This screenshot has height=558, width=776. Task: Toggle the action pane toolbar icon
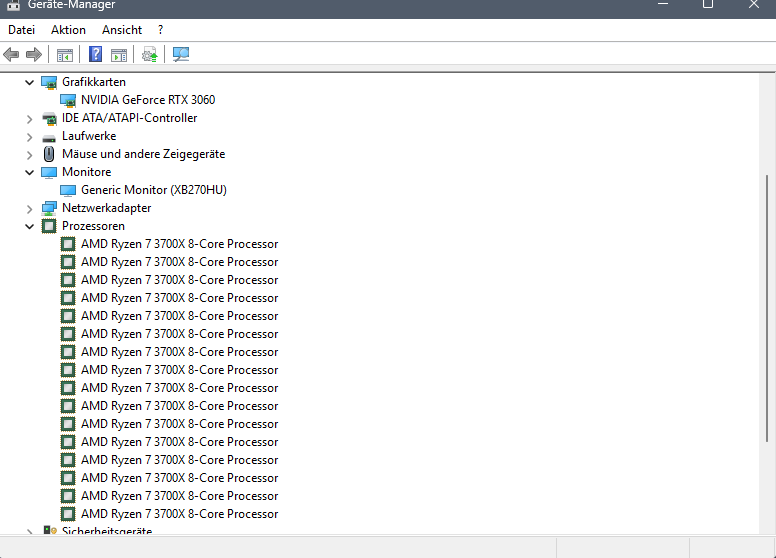point(119,54)
